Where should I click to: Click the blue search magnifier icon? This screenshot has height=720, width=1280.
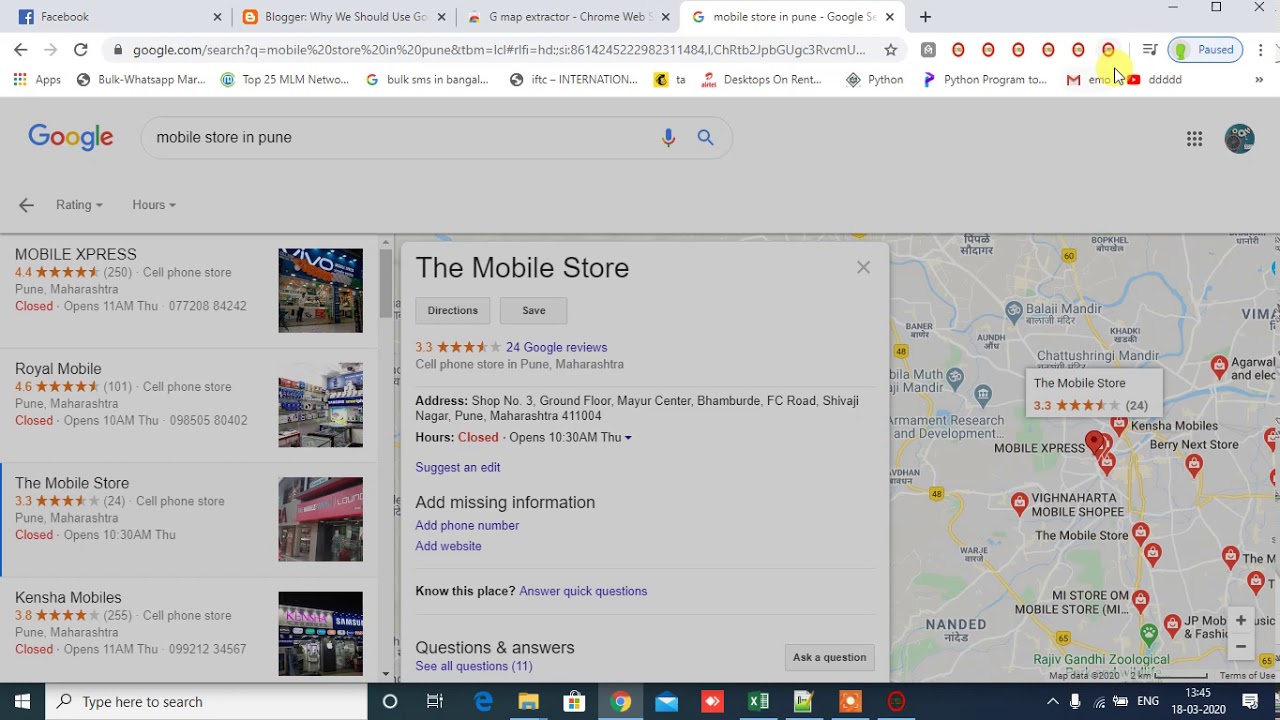pos(706,138)
